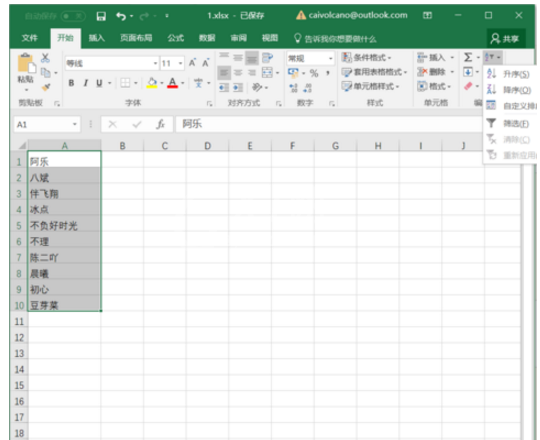Open the font size dropdown
Viewport: 540px width, 440px height.
tap(180, 63)
